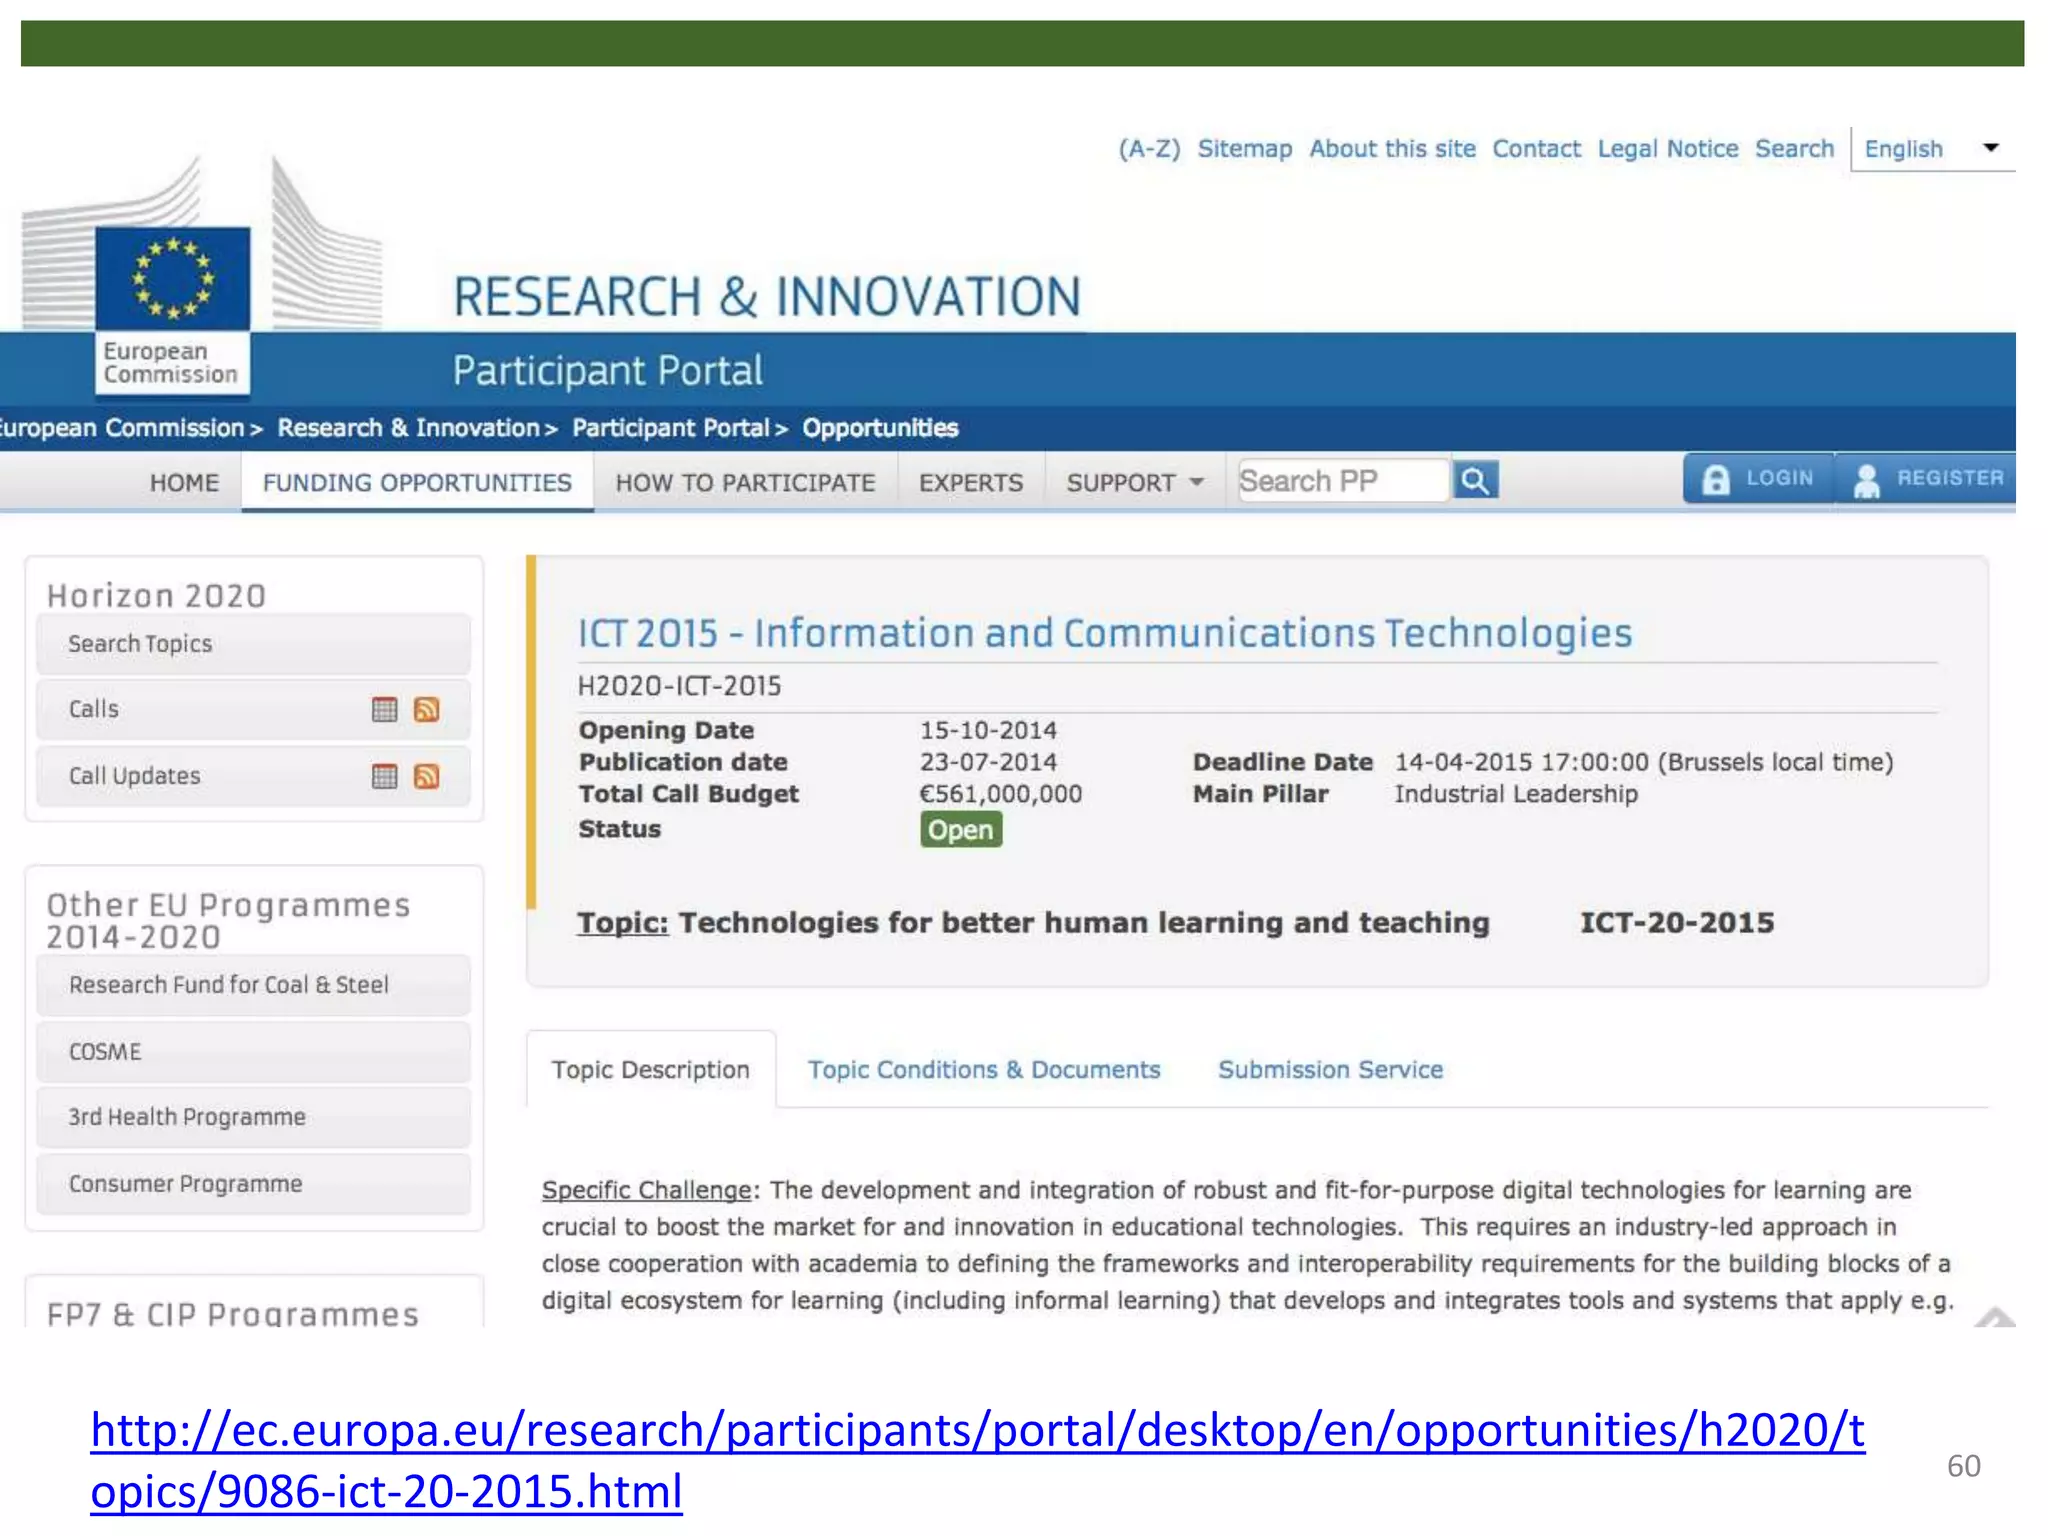Click the €561,000,000 budget value
The height and width of the screenshot is (1536, 2048).
coord(1001,794)
